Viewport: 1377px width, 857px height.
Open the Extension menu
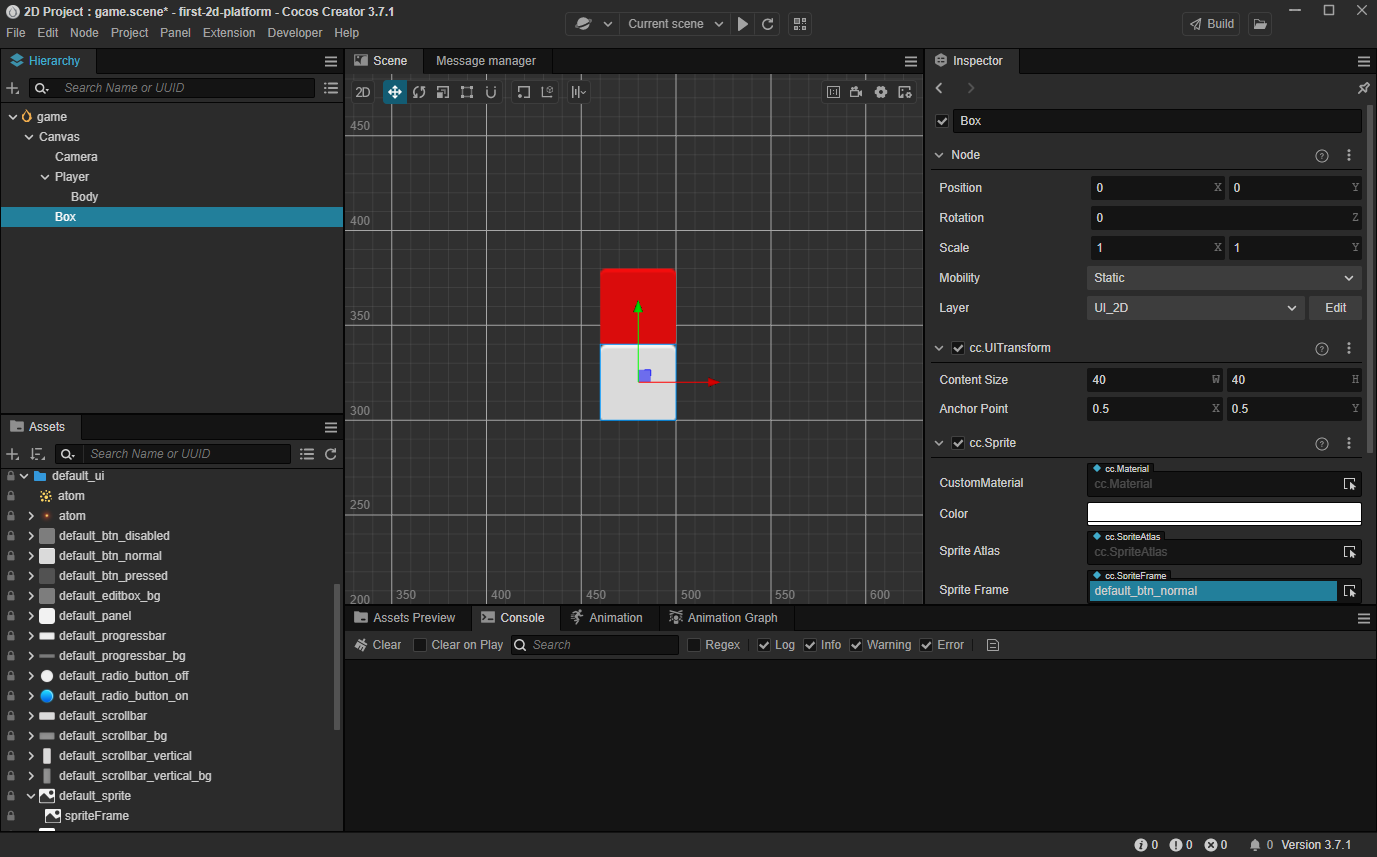(229, 33)
